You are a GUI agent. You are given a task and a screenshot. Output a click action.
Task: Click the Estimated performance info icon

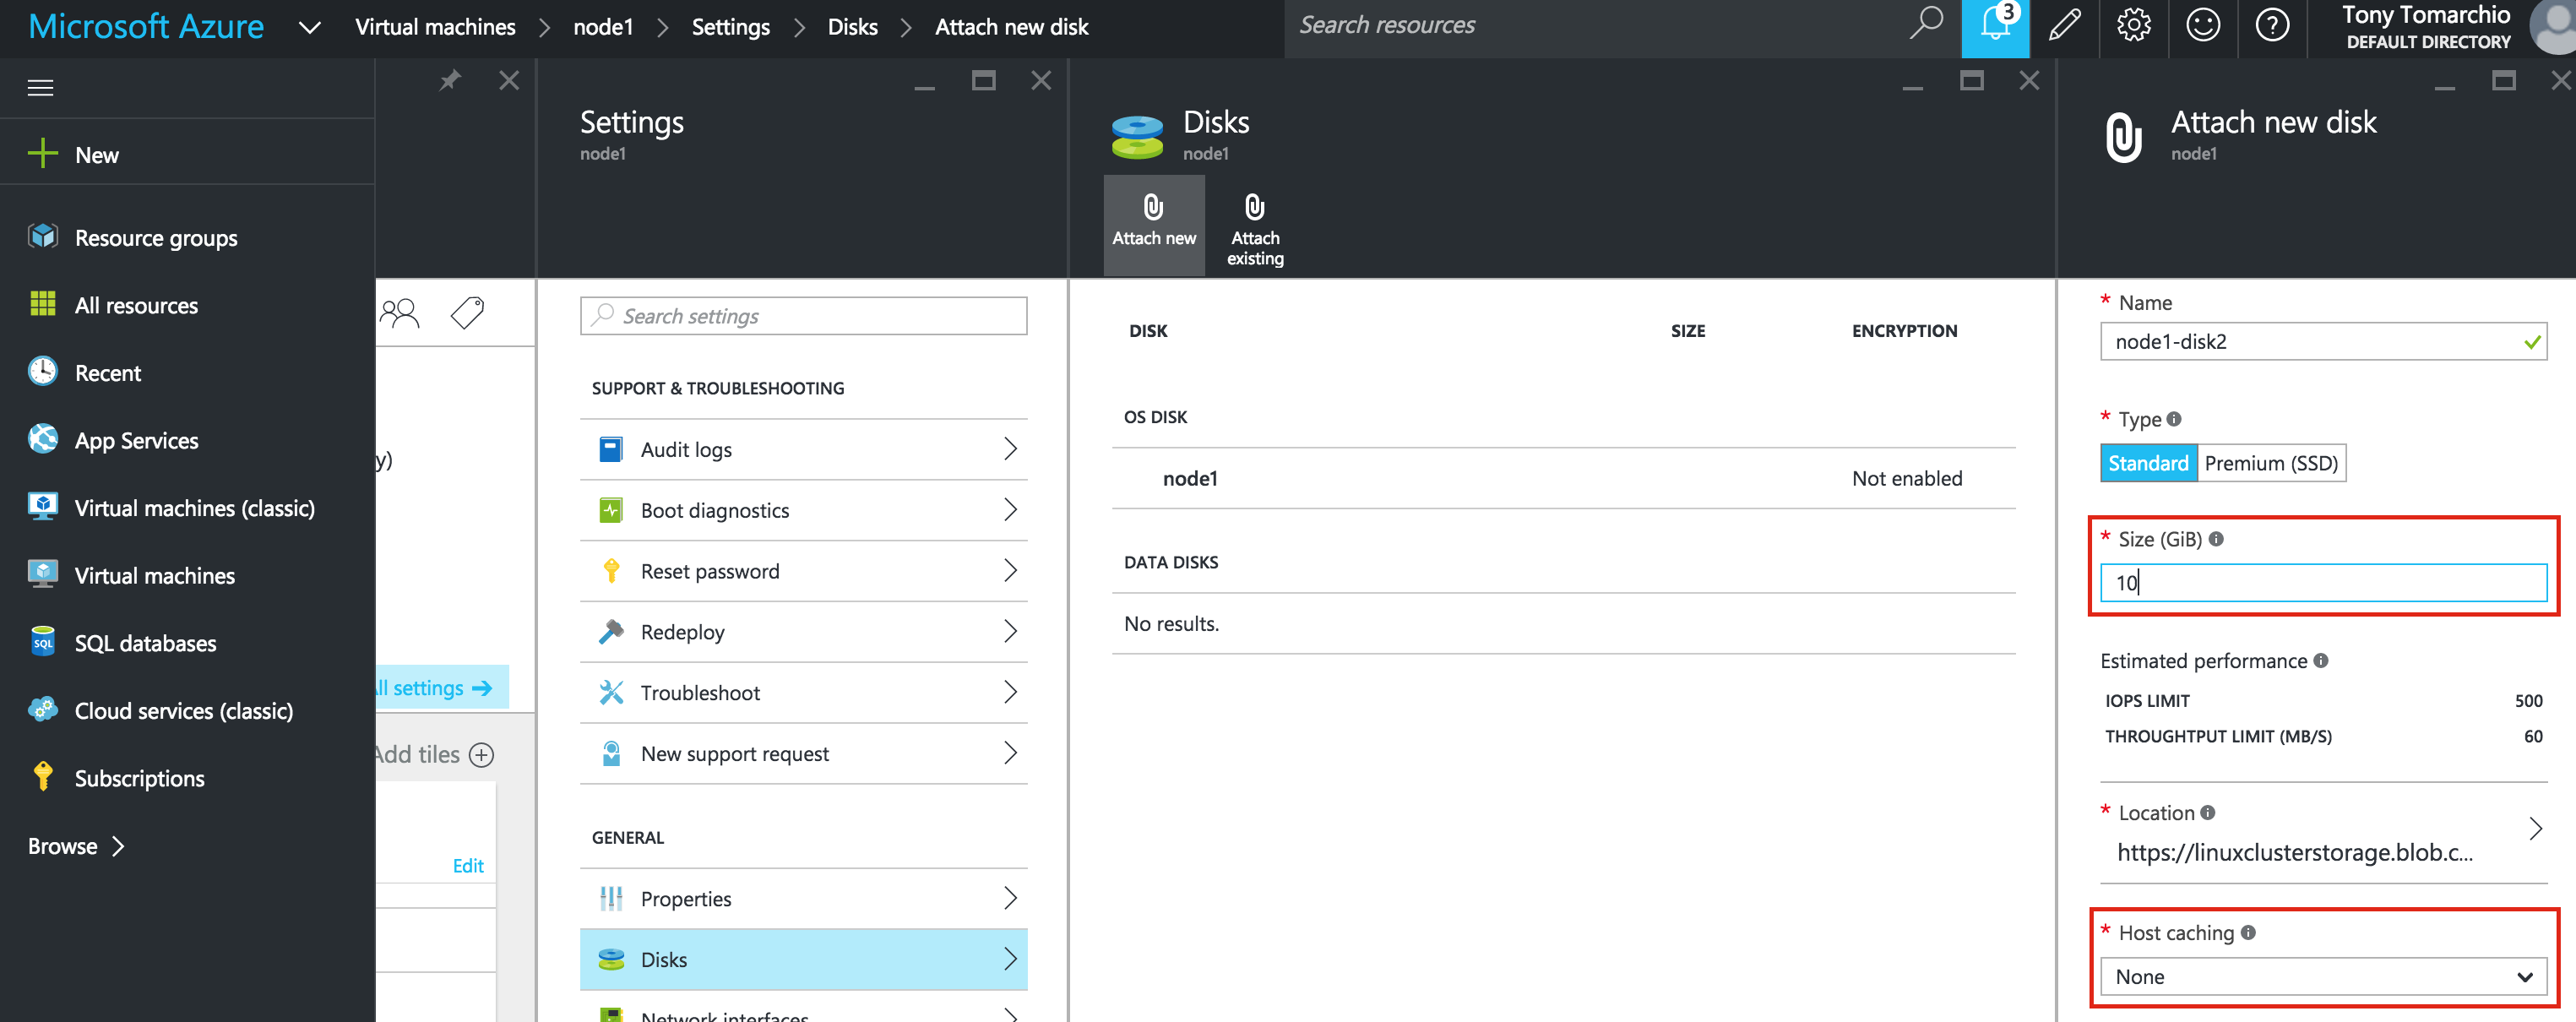[x=2322, y=661]
